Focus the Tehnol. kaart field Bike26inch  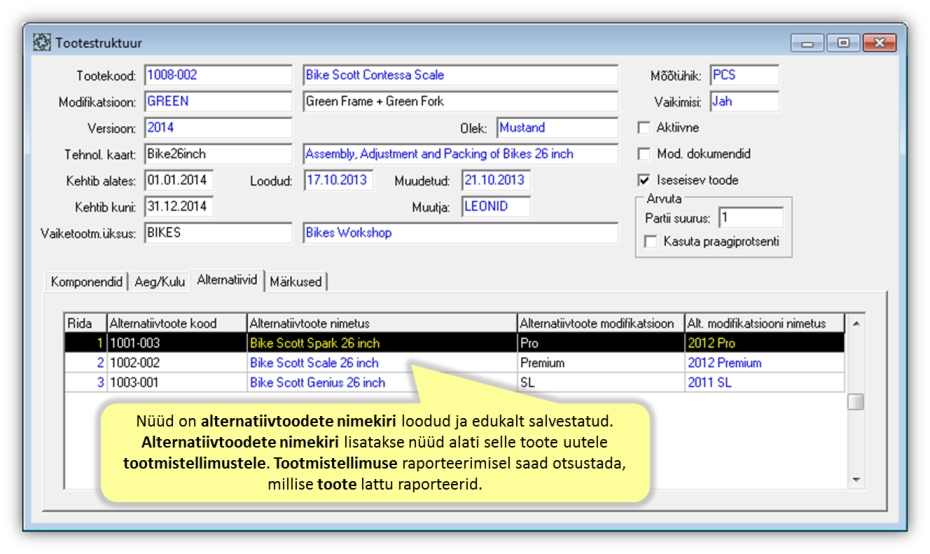[218, 154]
